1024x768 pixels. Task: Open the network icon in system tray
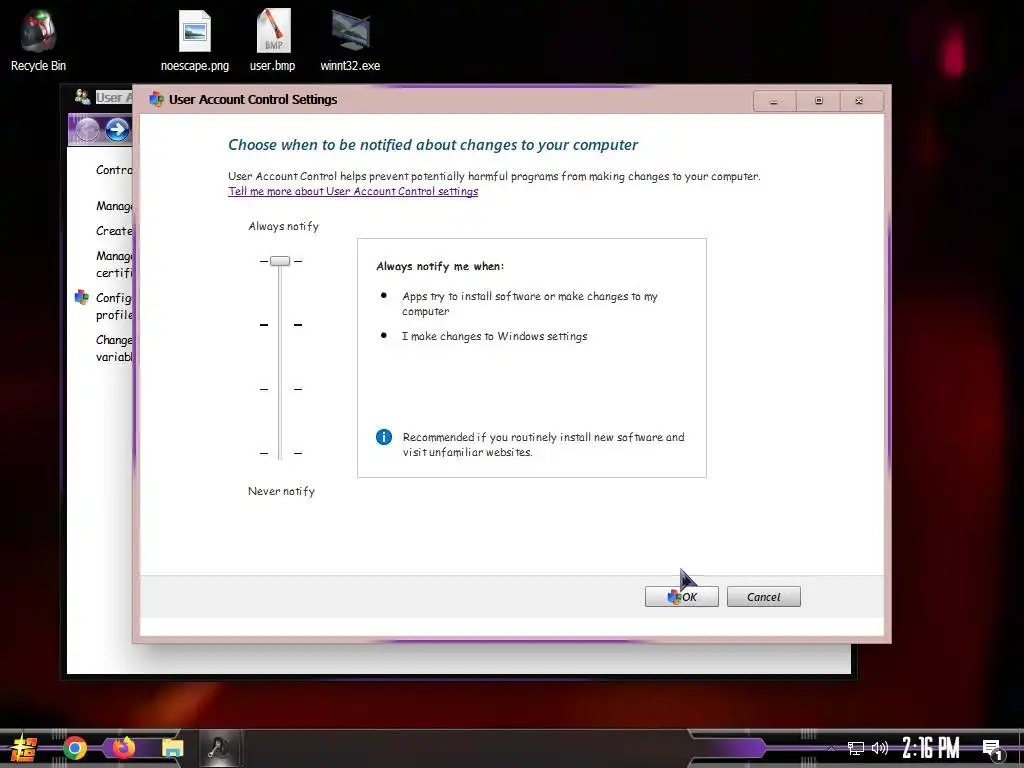[x=856, y=748]
